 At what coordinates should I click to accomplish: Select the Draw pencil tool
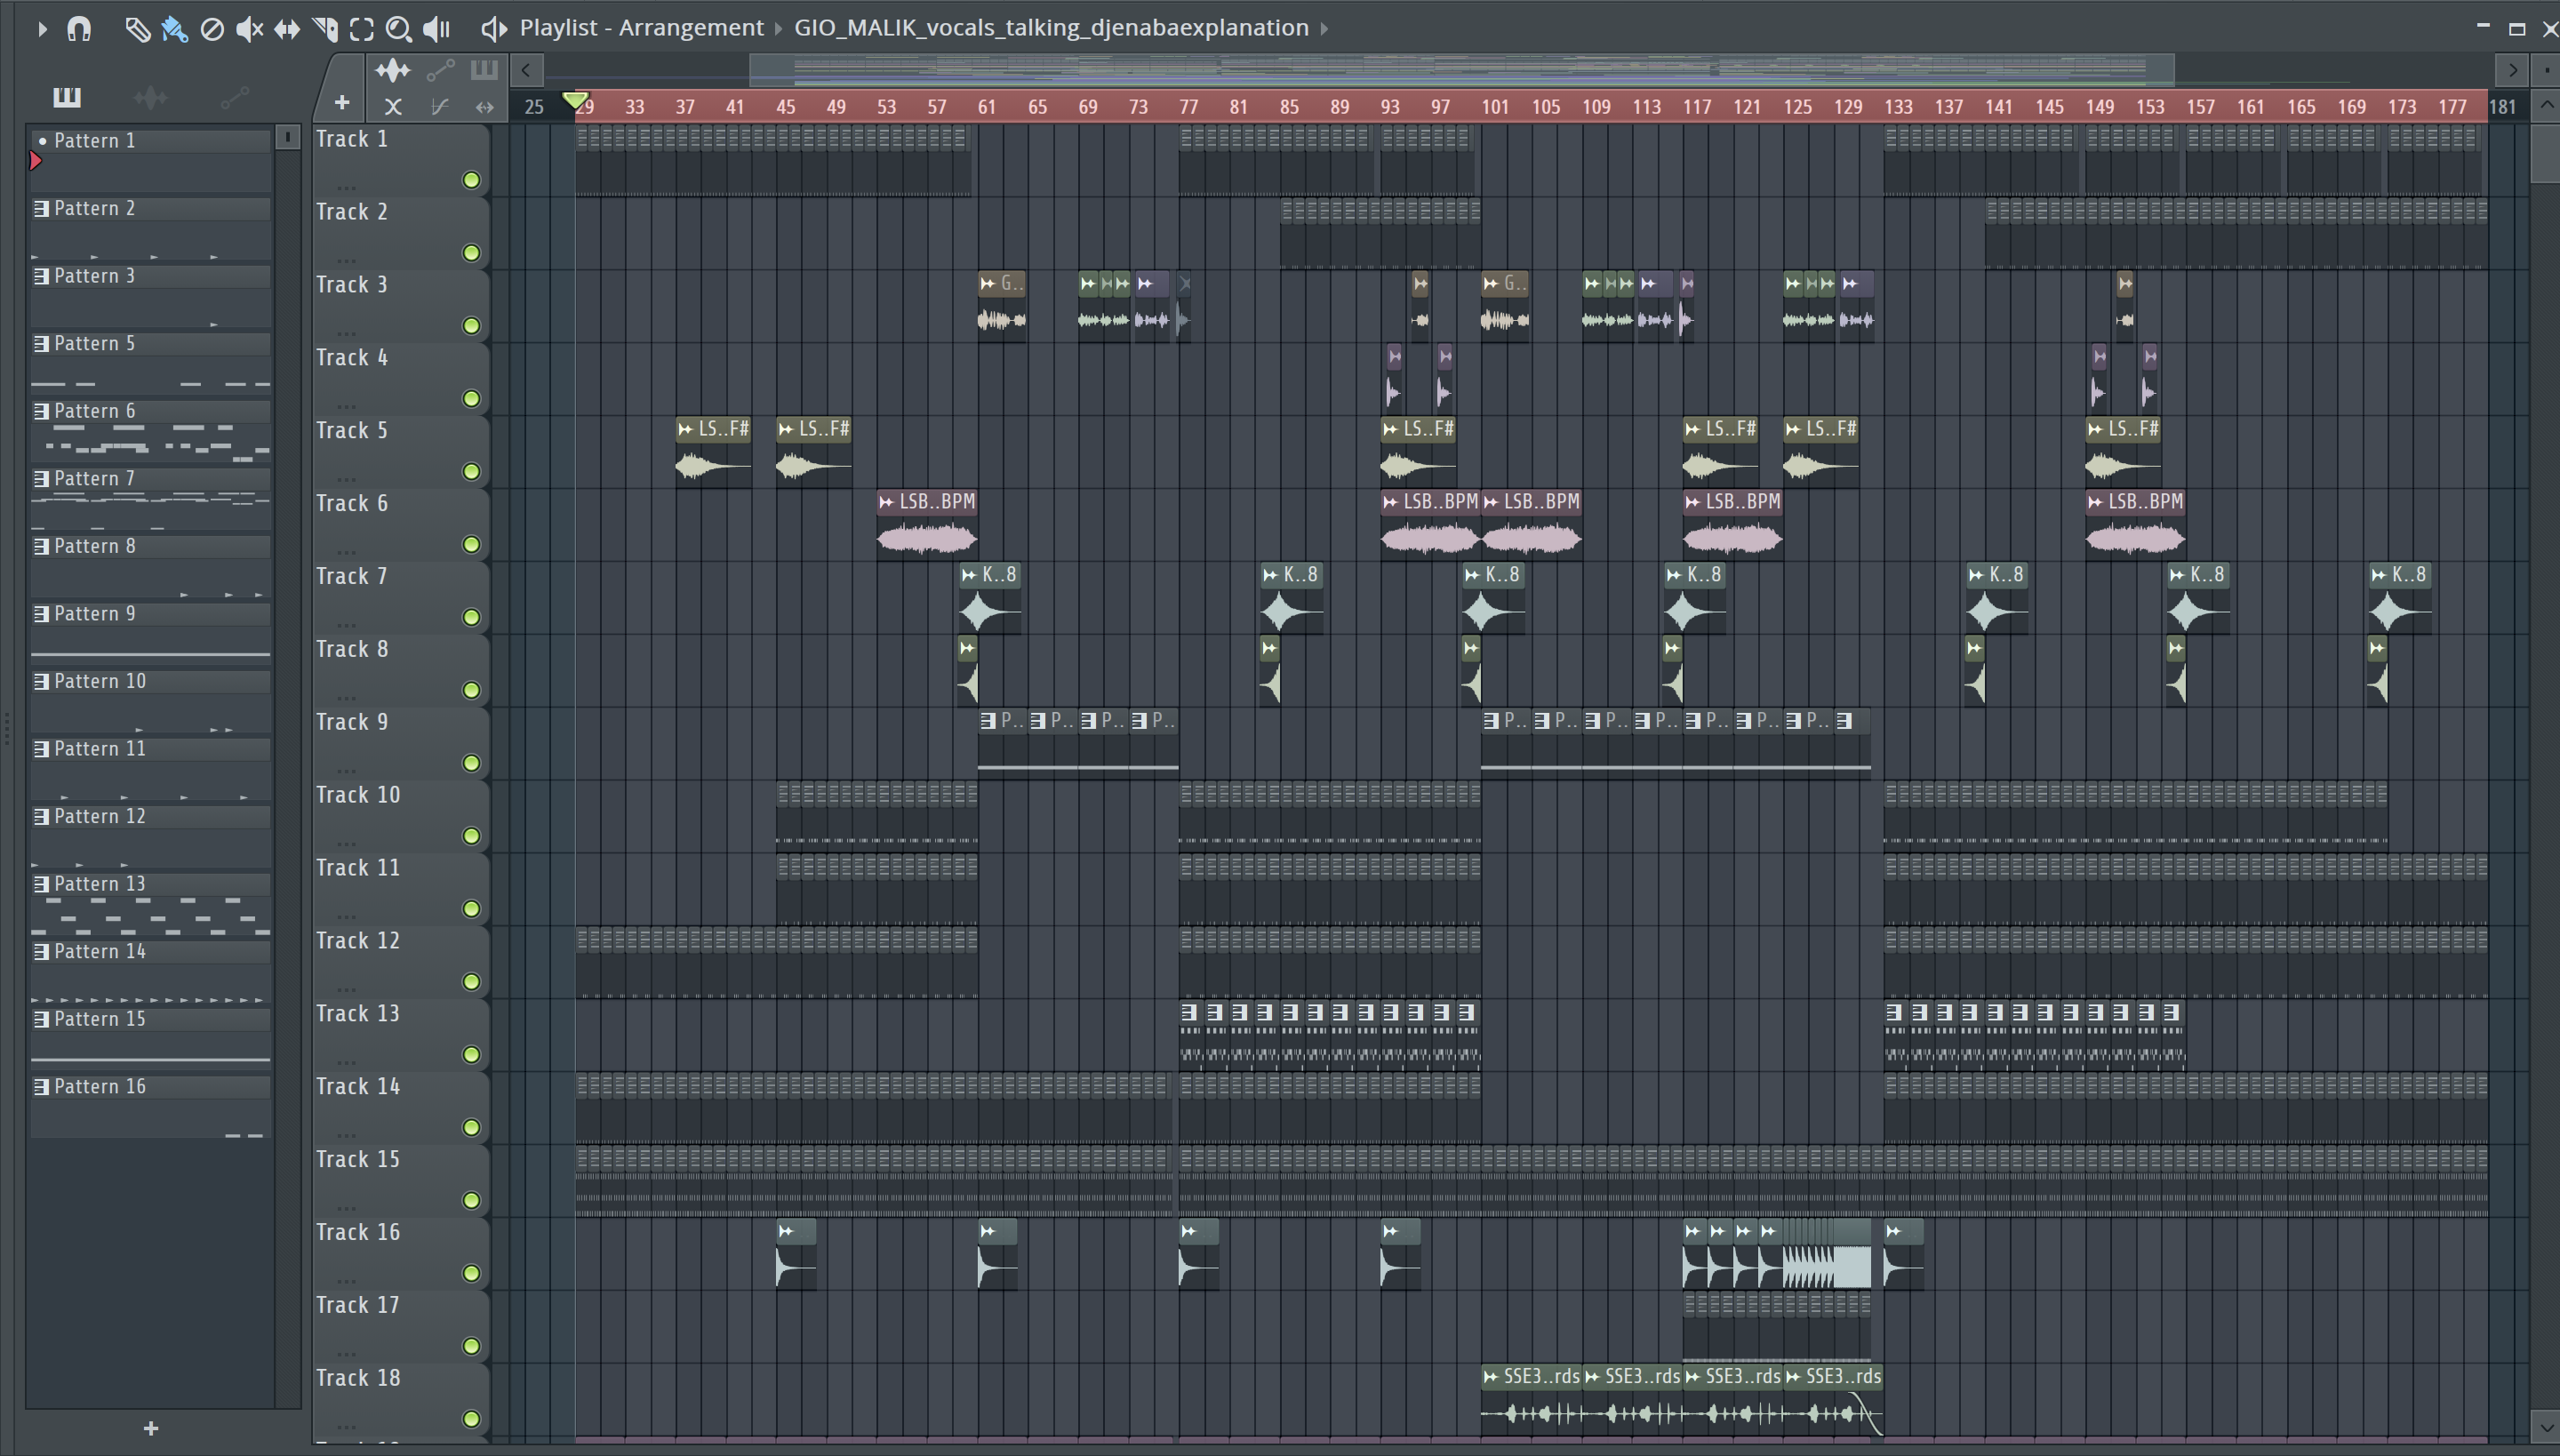coord(137,29)
